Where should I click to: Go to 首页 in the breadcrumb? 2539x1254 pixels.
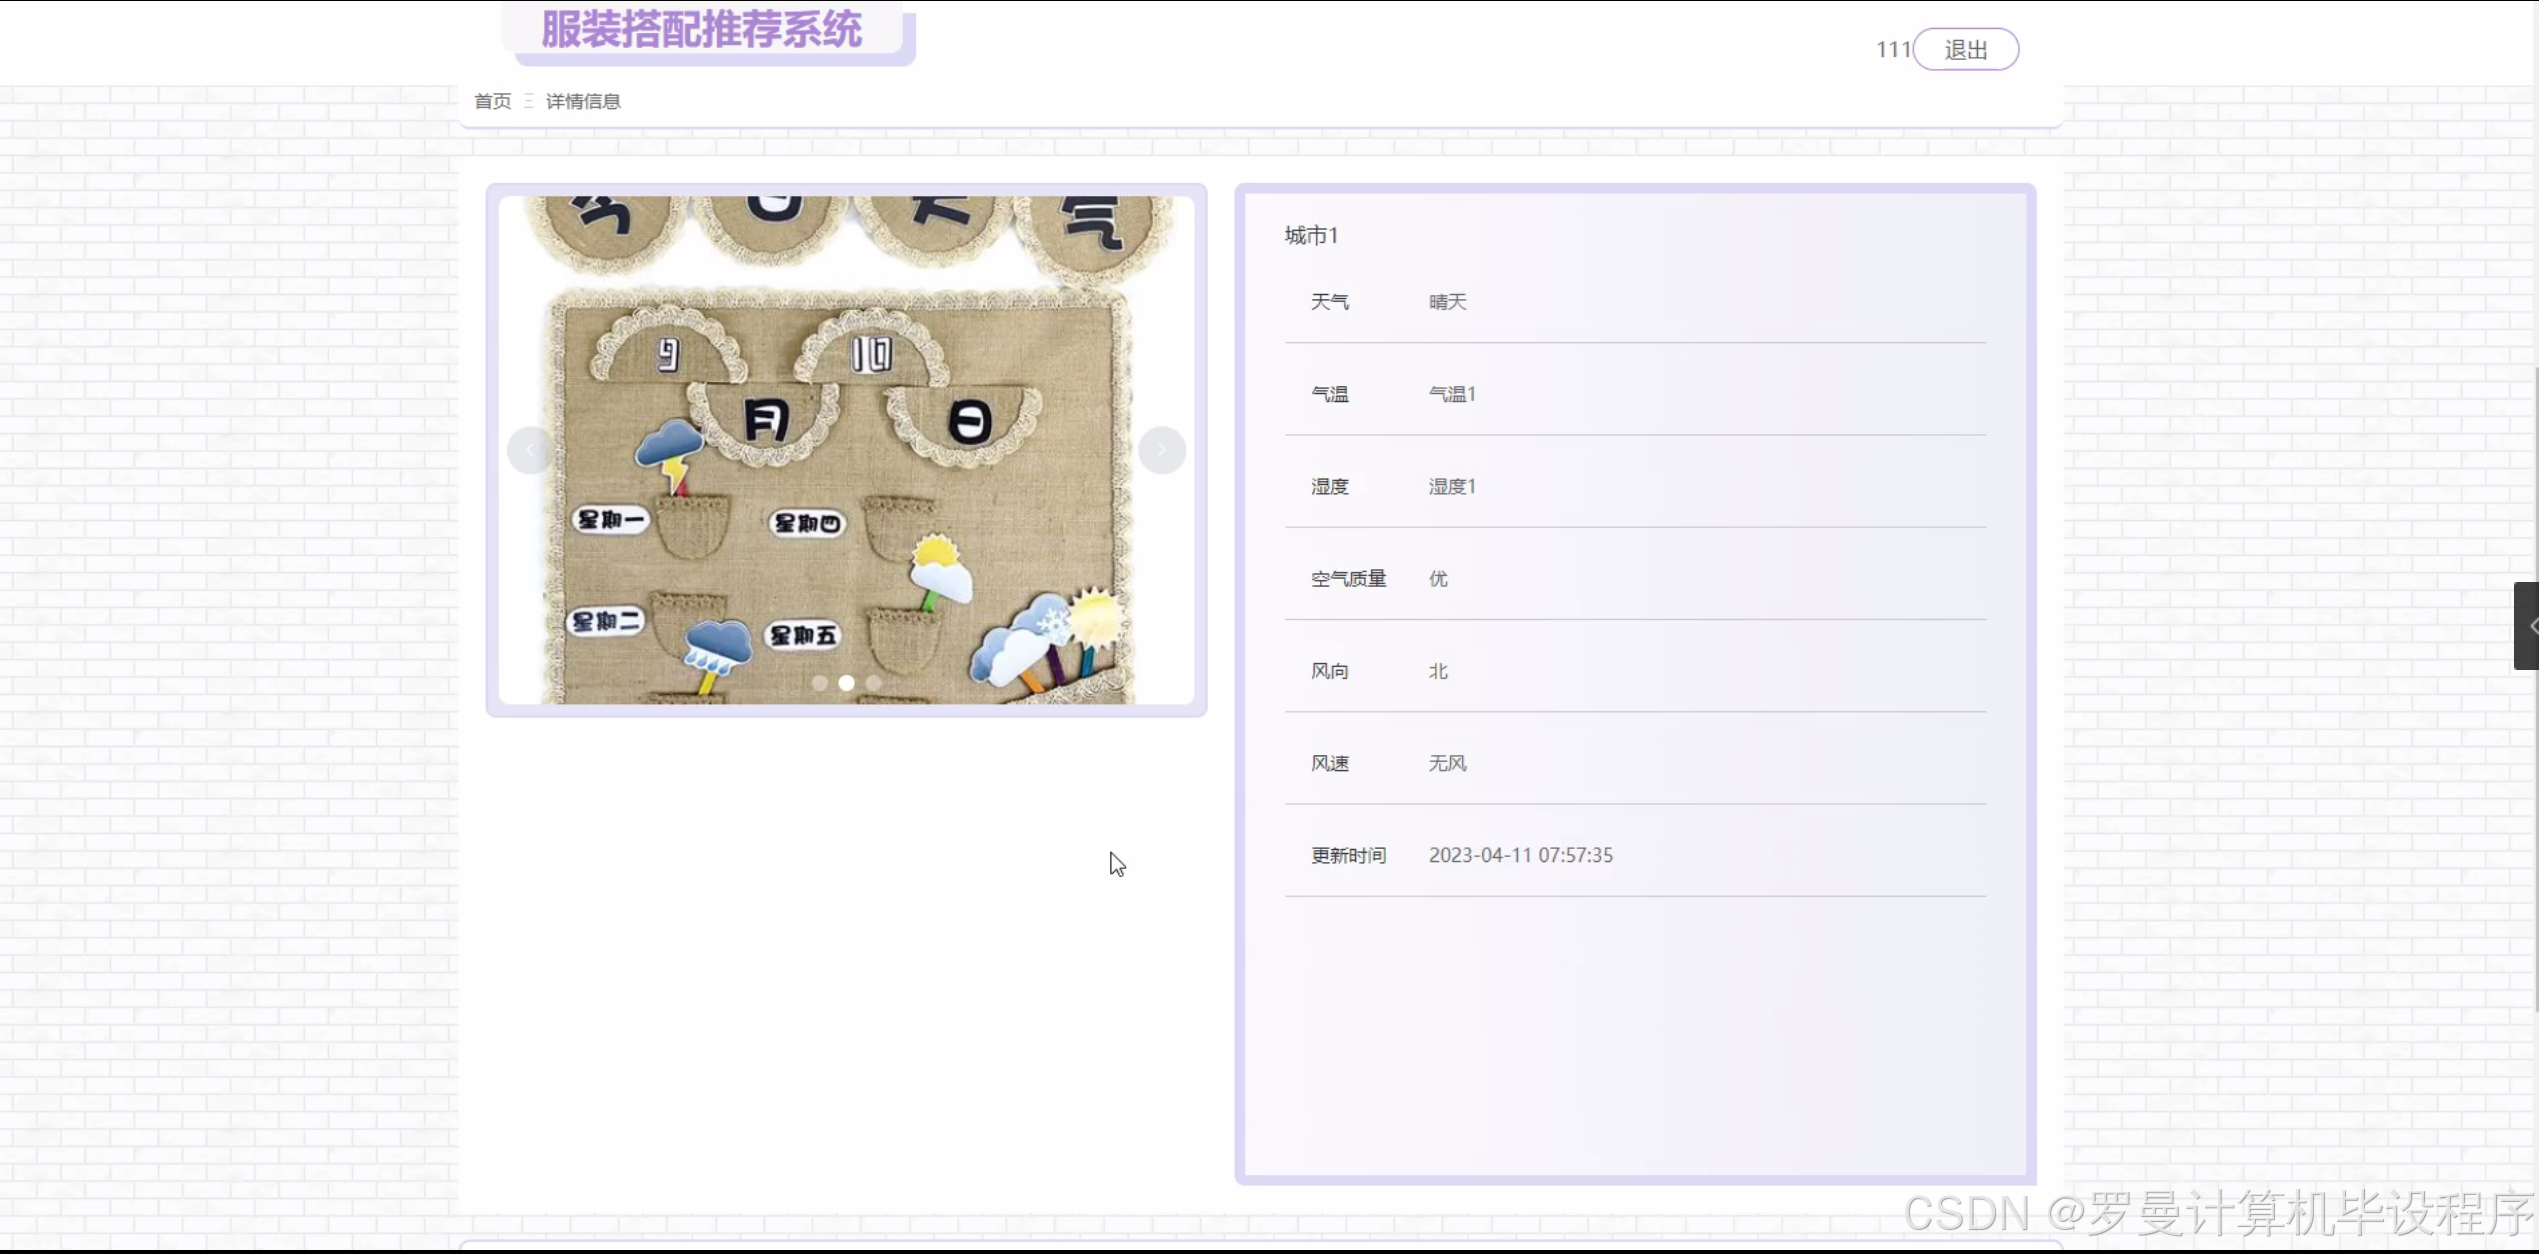click(492, 101)
